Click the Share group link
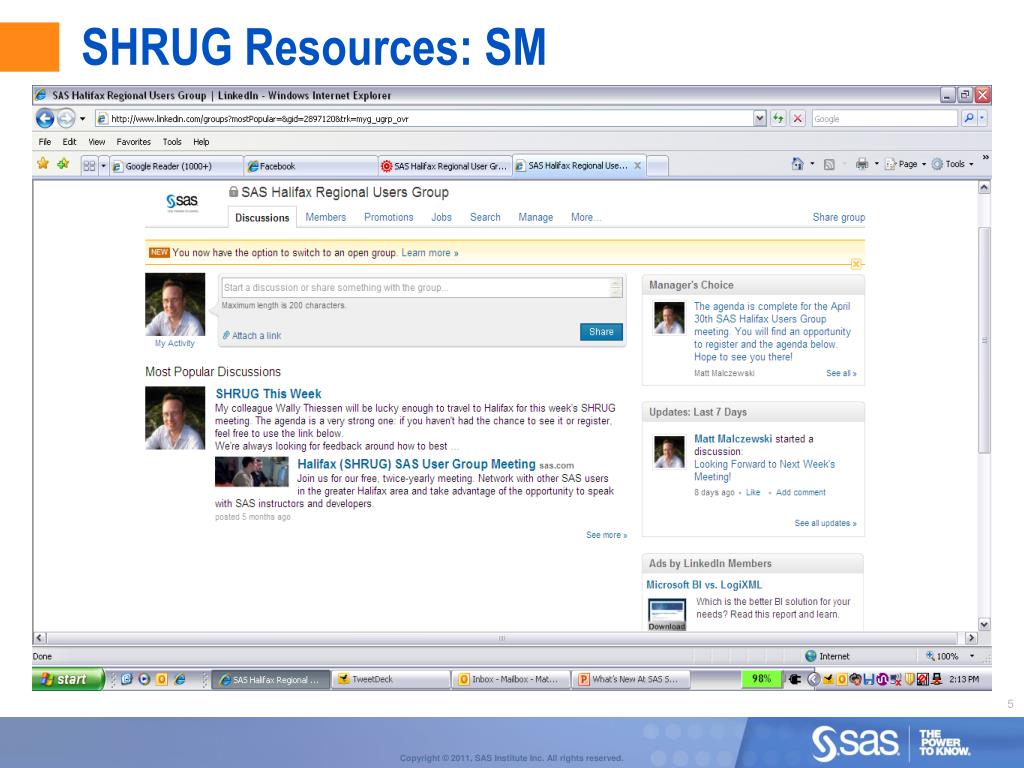Viewport: 1024px width, 768px height. (x=839, y=217)
